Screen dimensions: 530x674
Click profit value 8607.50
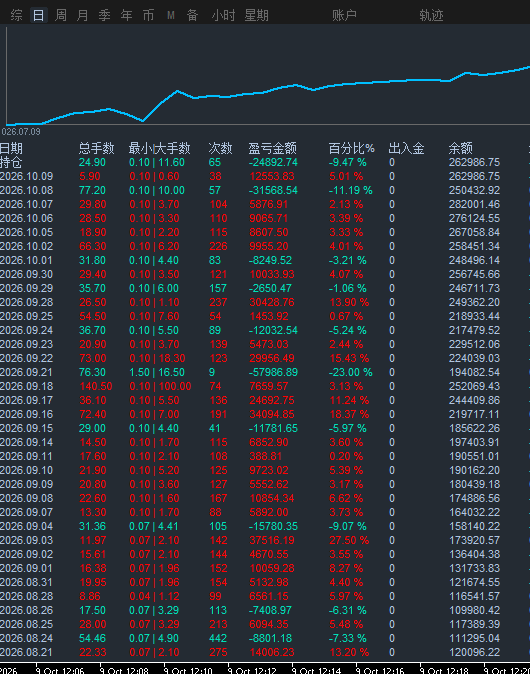pos(269,233)
